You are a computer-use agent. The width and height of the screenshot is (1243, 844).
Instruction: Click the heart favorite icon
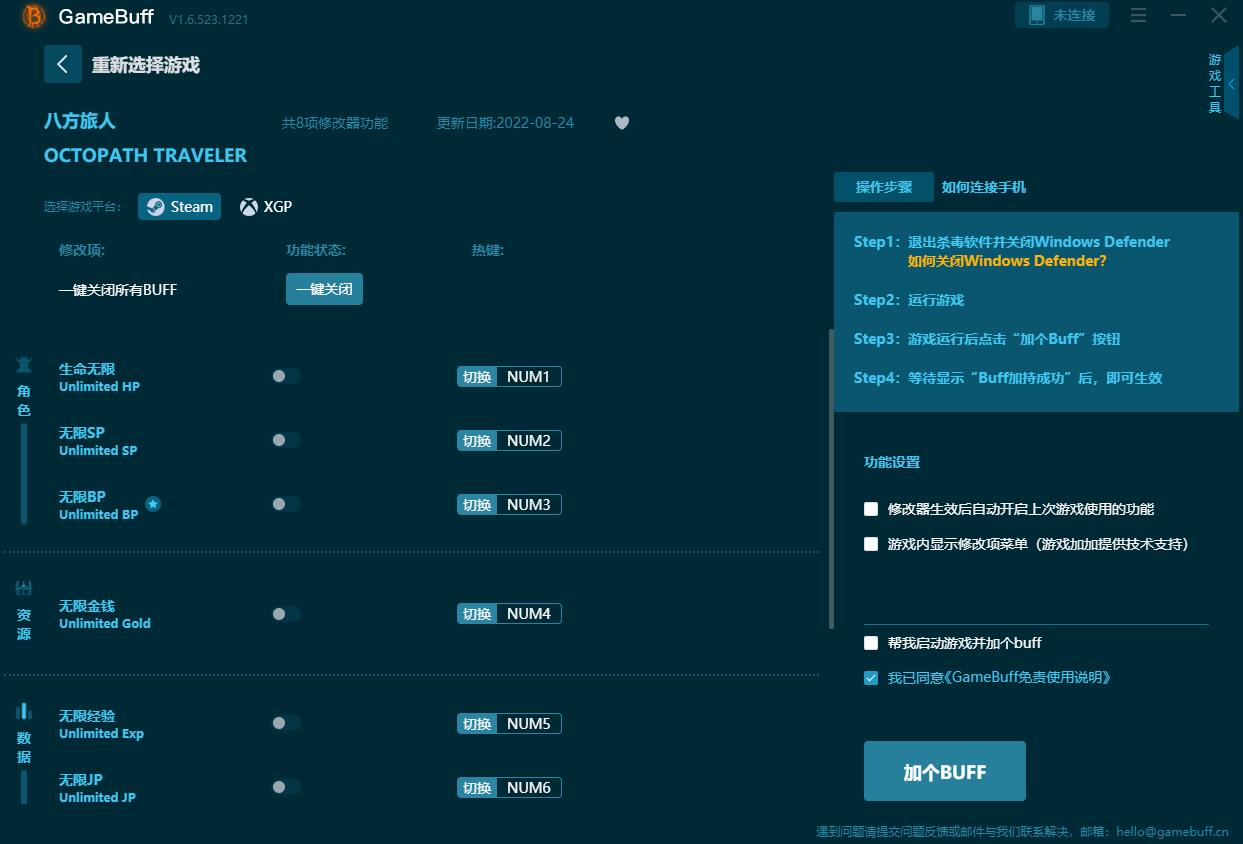point(622,123)
